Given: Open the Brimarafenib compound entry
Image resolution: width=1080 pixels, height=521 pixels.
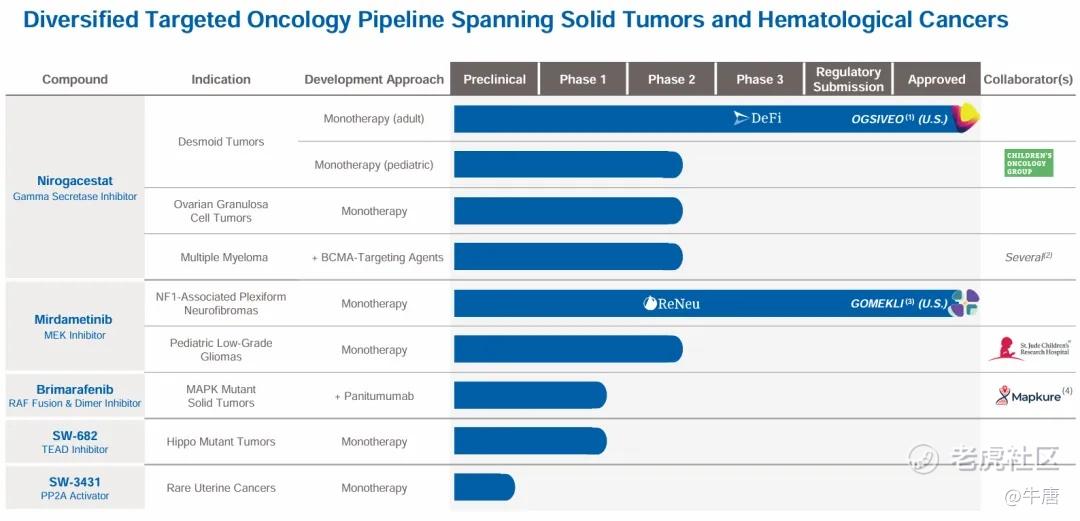Looking at the screenshot, I should point(75,389).
